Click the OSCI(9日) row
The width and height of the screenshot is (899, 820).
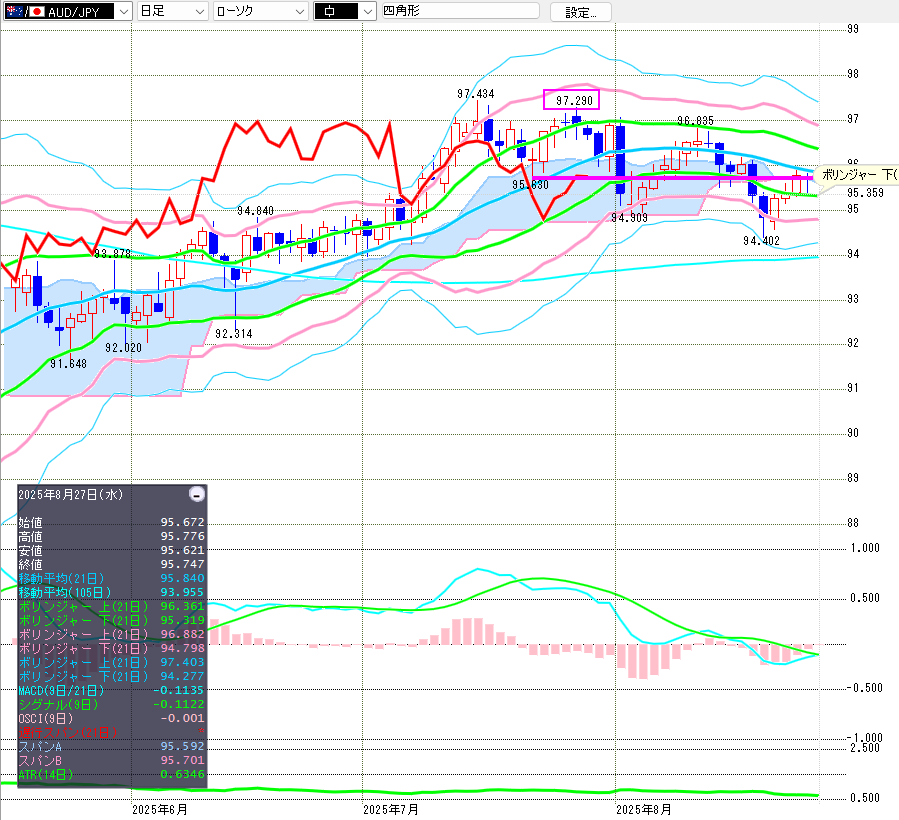pyautogui.click(x=111, y=718)
